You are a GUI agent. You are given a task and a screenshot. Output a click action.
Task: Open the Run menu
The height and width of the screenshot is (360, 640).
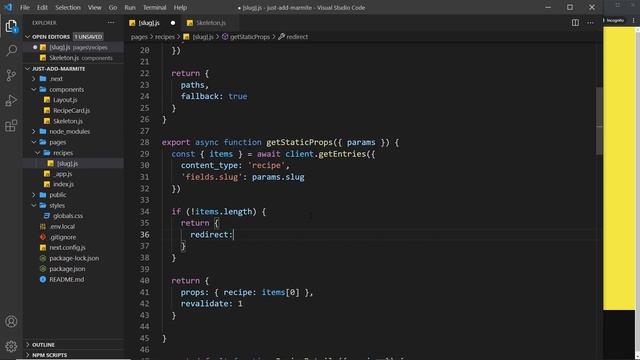coord(130,7)
